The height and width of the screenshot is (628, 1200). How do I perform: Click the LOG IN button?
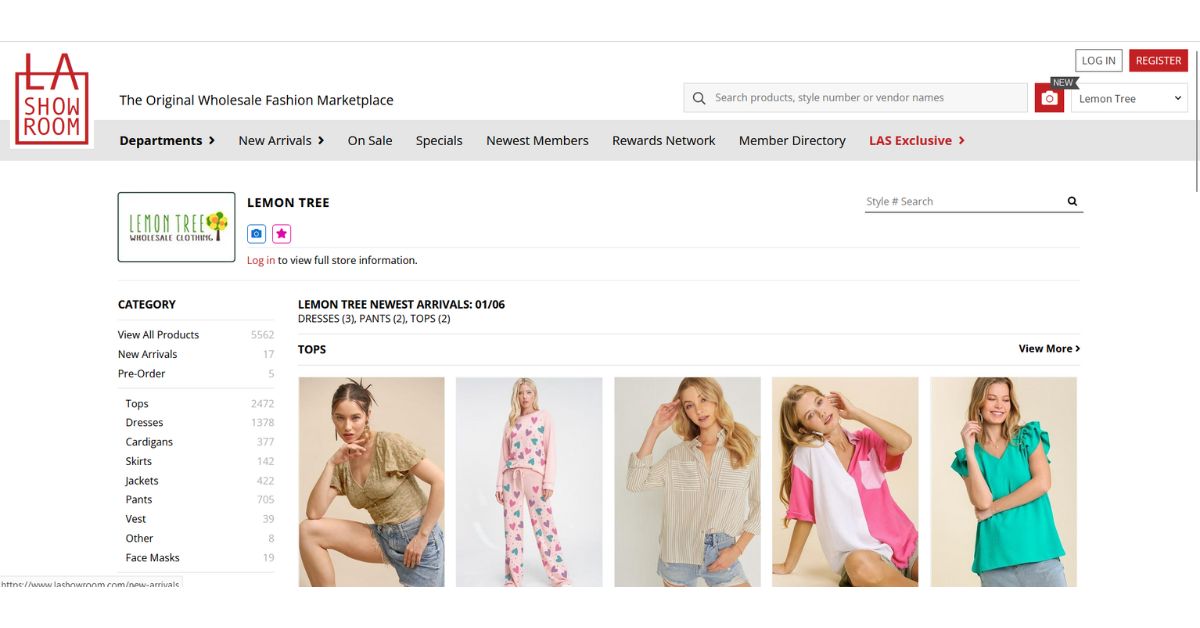click(x=1098, y=61)
